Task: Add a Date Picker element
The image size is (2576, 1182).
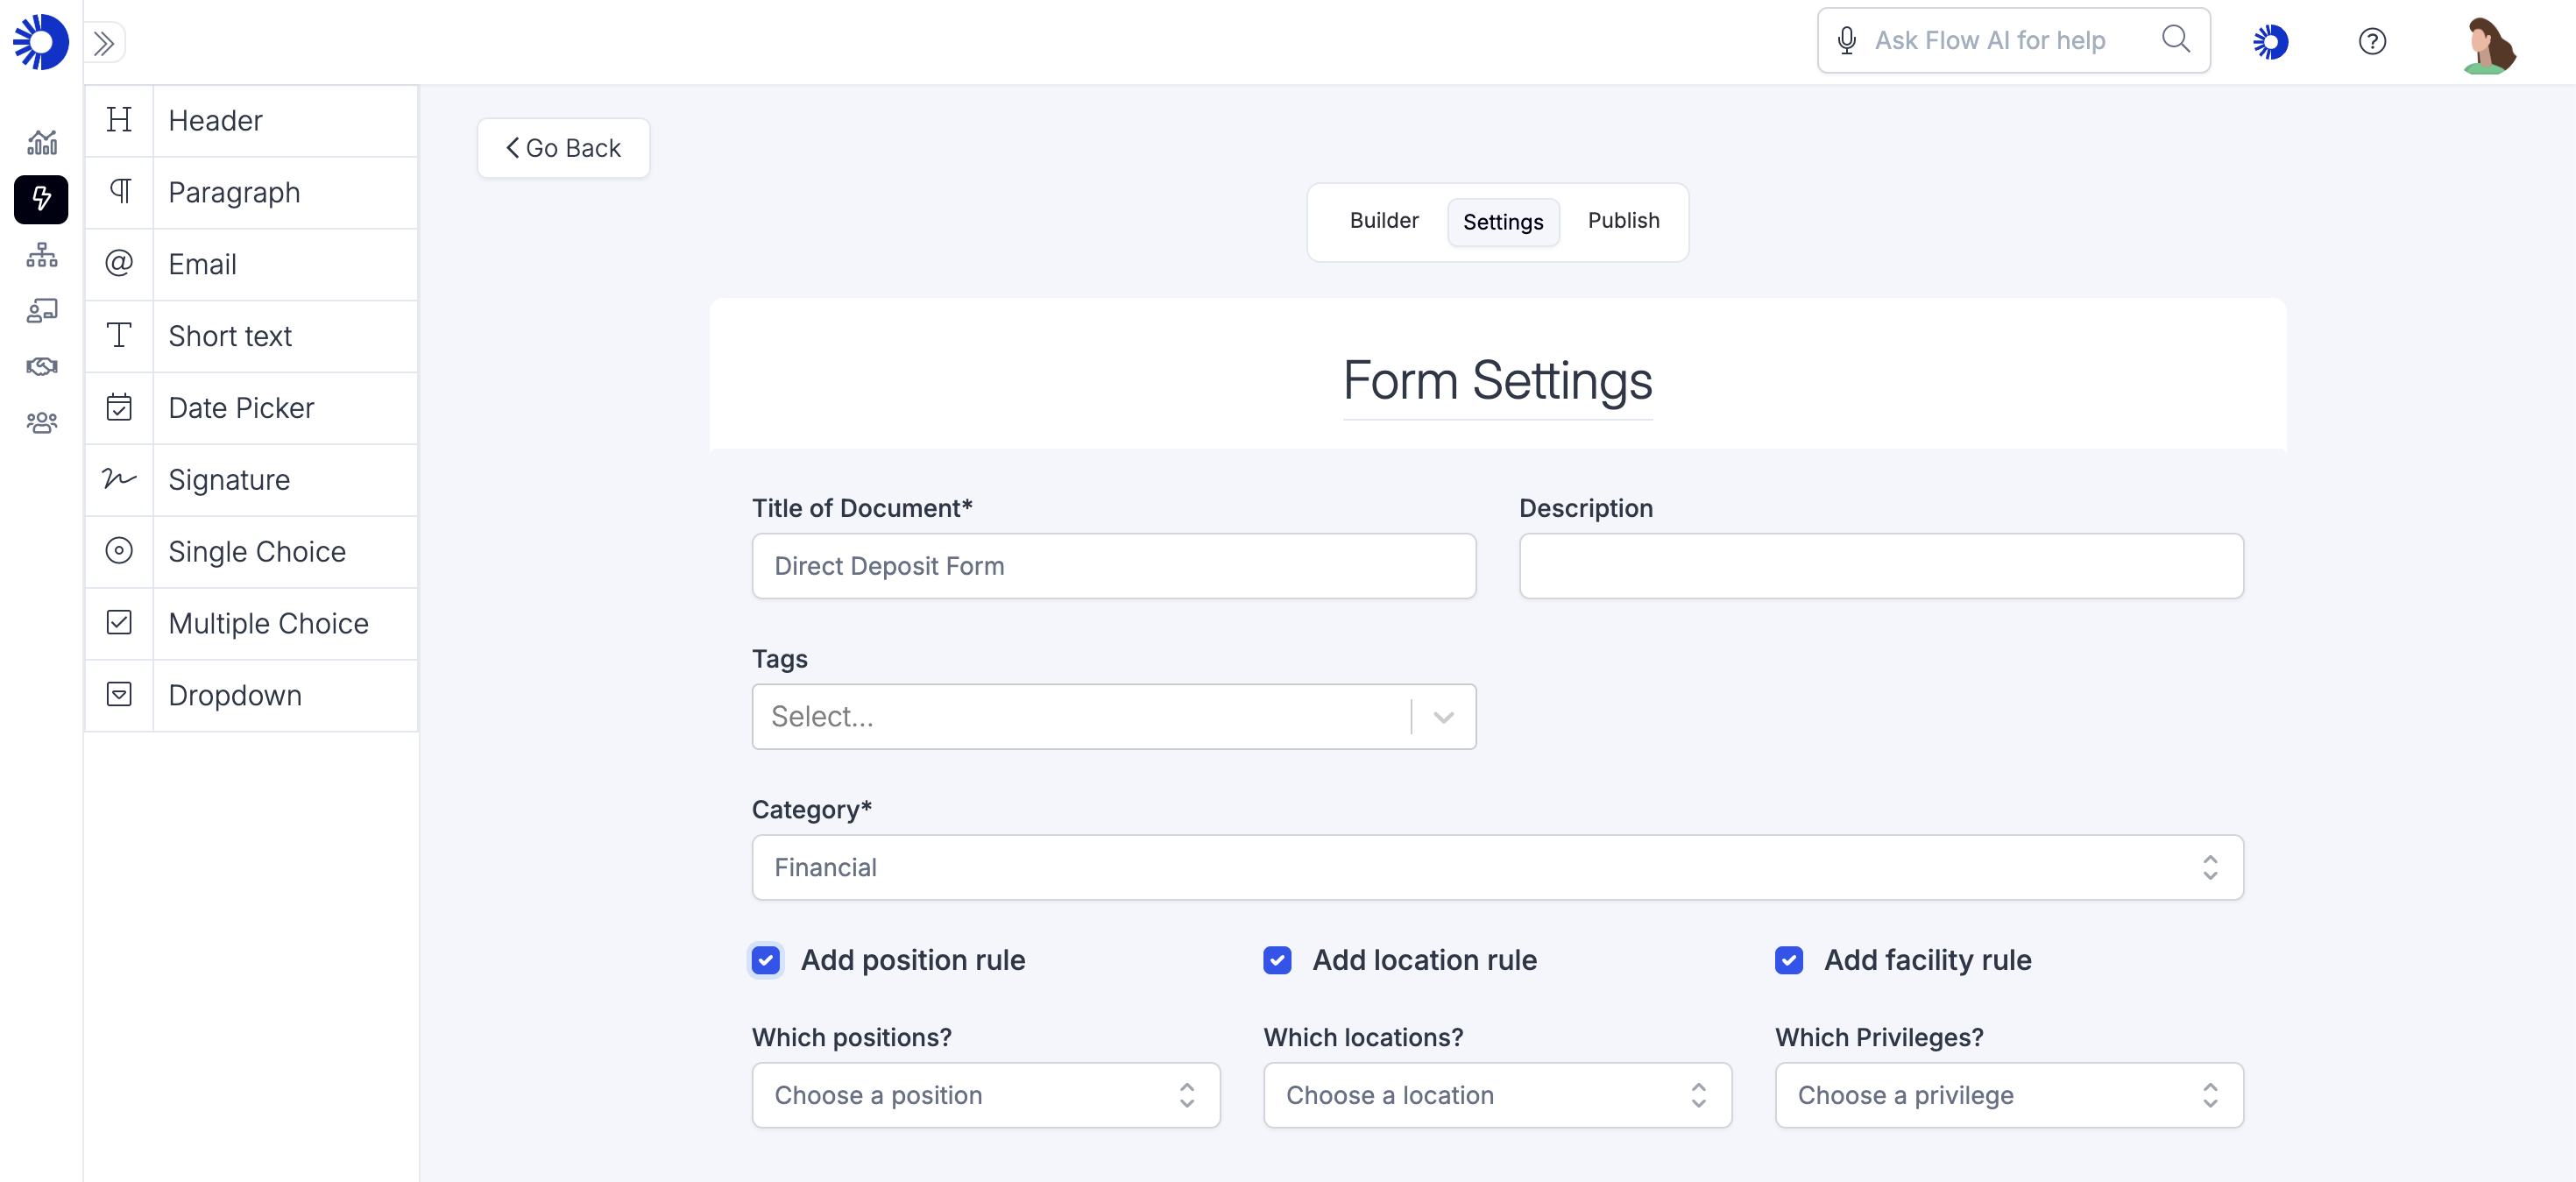Action: [241, 408]
